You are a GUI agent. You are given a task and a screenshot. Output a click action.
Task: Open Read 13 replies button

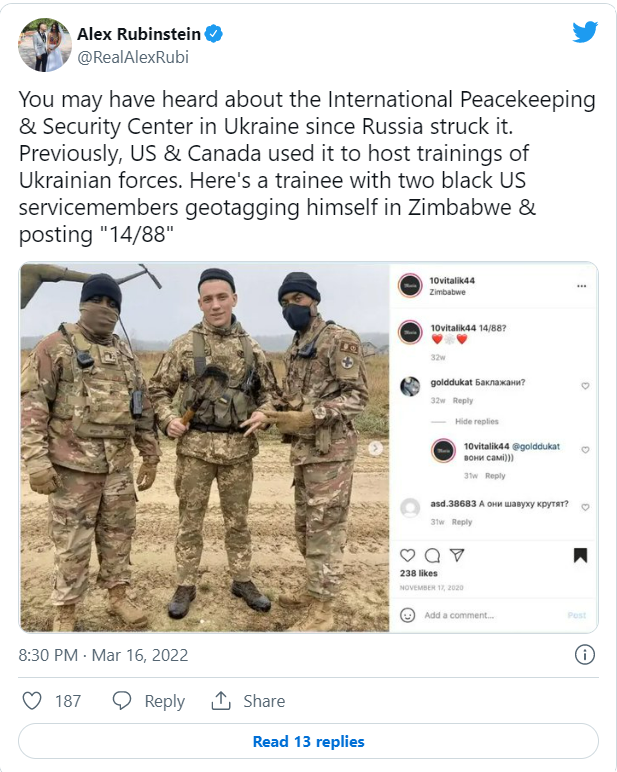pos(308,741)
